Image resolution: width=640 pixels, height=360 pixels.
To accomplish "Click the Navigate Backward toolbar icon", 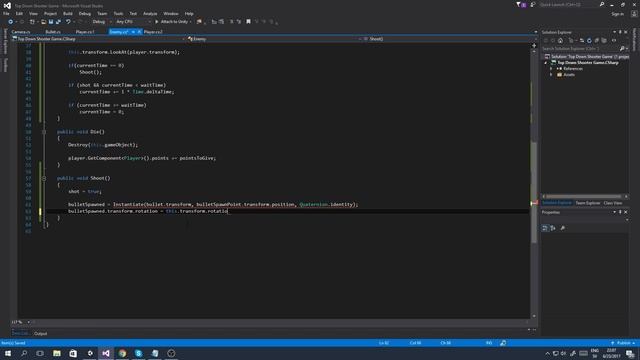I will coord(11,22).
